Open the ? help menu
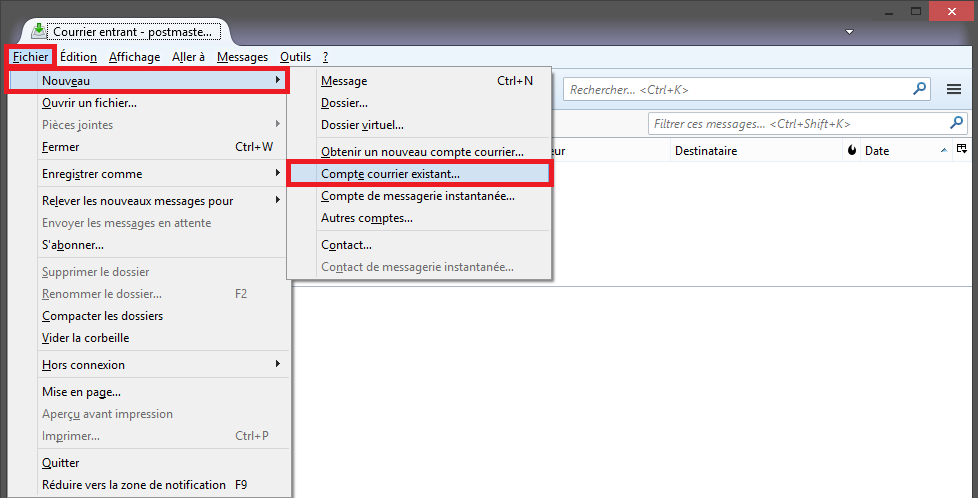The height and width of the screenshot is (498, 978). [x=326, y=57]
